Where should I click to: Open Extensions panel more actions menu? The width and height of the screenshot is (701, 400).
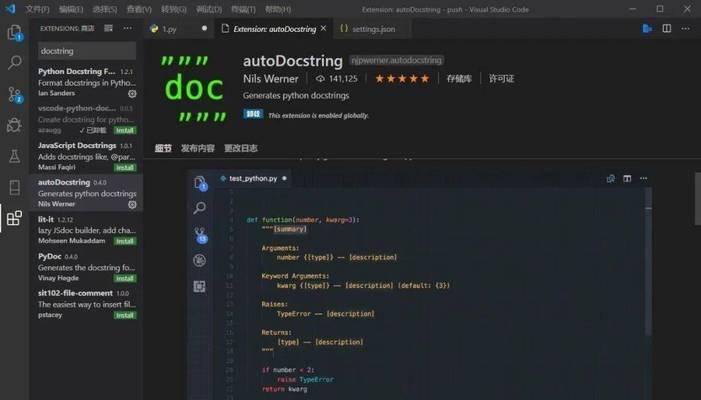(x=128, y=28)
